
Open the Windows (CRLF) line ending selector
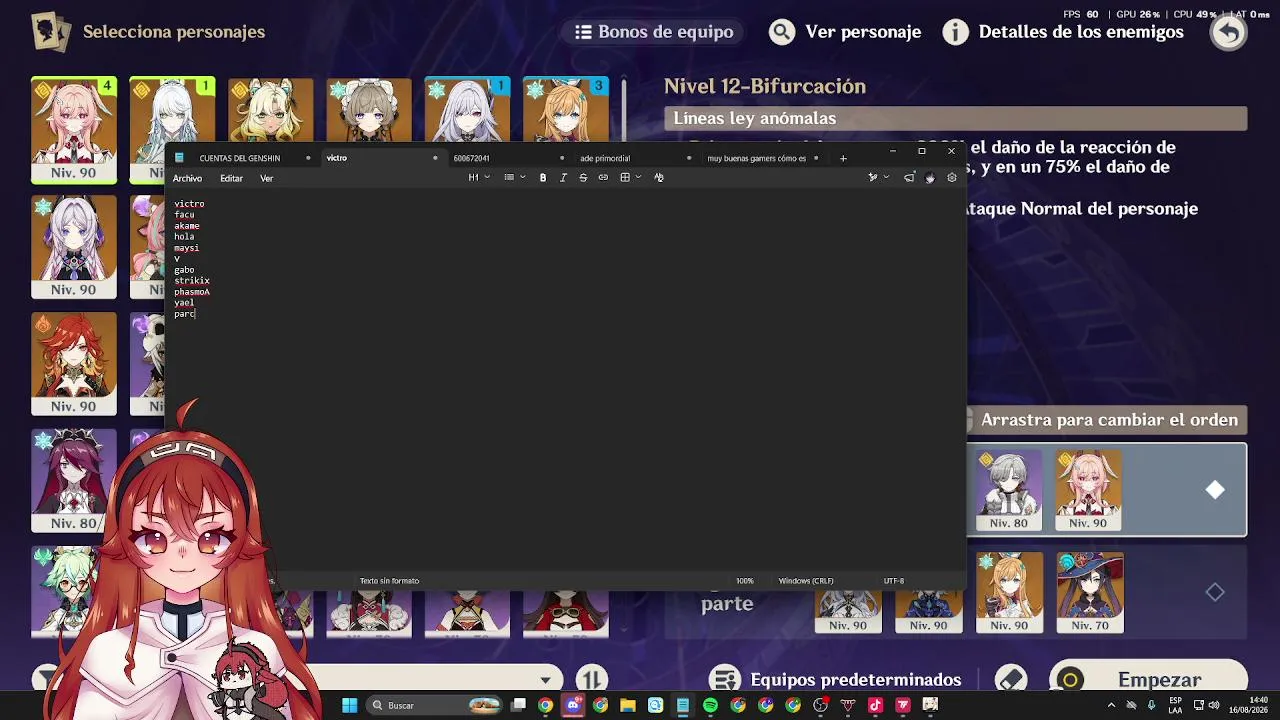tap(806, 581)
